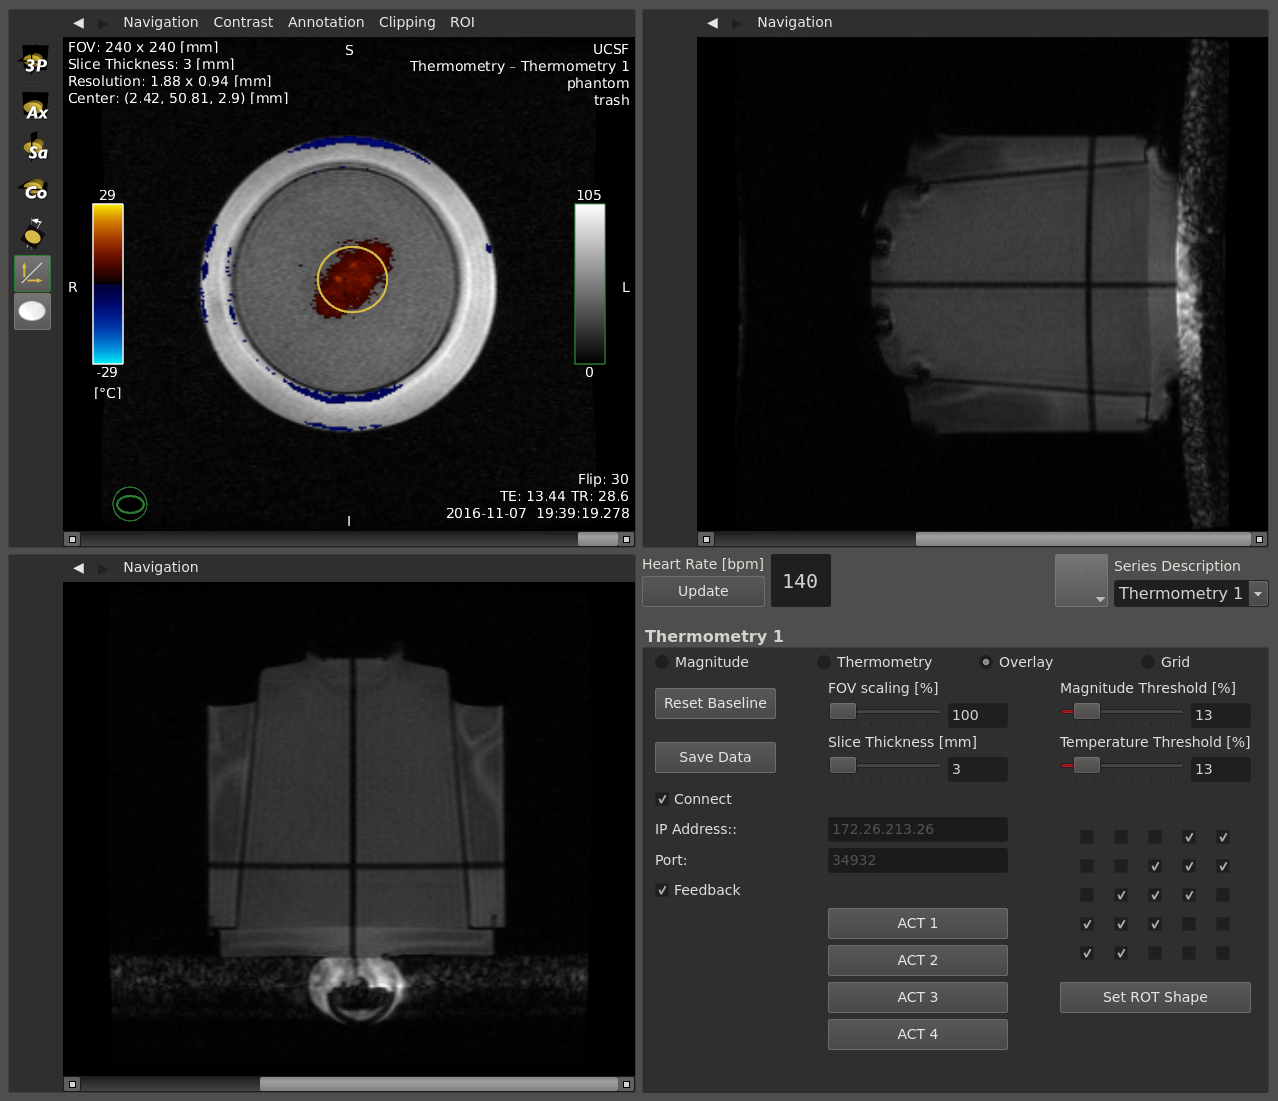The image size is (1278, 1101).
Task: Toggle the measurement axes tool icon
Action: [x=32, y=273]
